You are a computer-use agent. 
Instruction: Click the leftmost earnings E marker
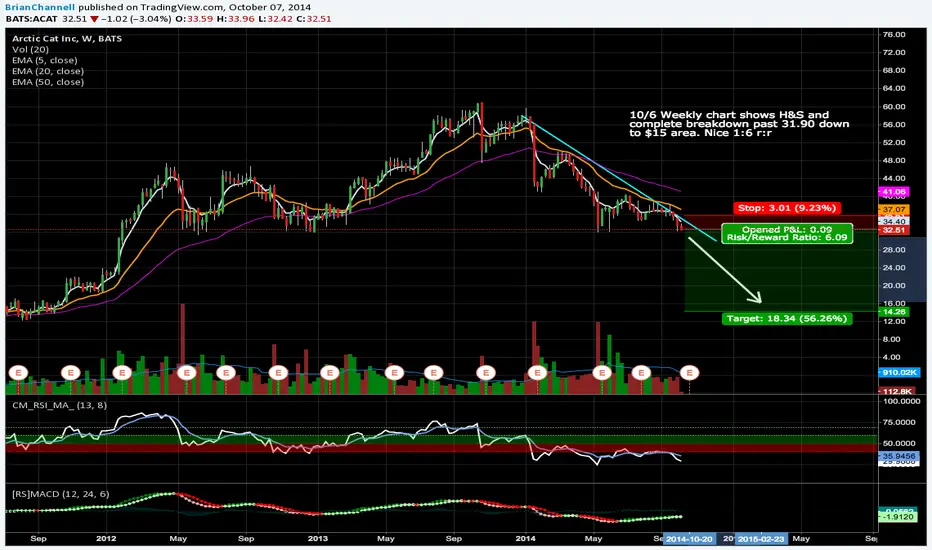point(18,373)
